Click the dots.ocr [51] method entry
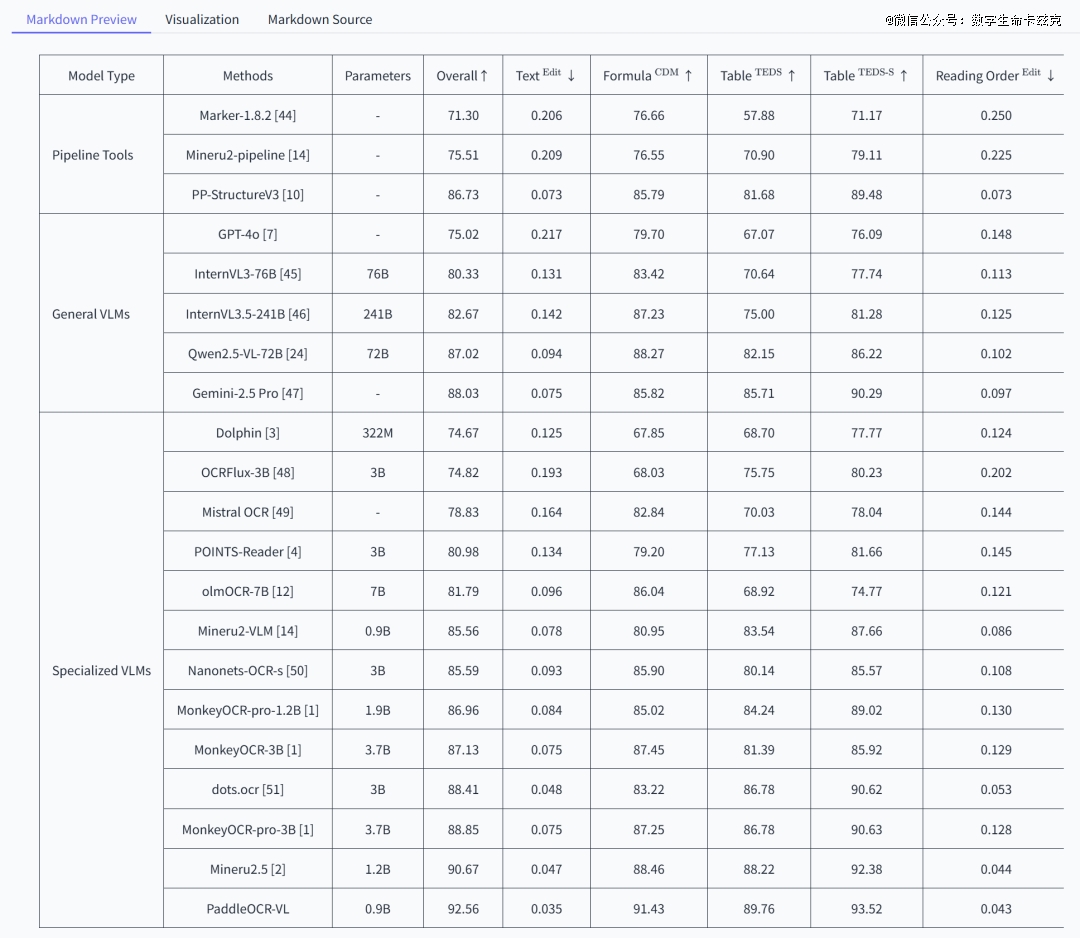The width and height of the screenshot is (1080, 938). (247, 789)
